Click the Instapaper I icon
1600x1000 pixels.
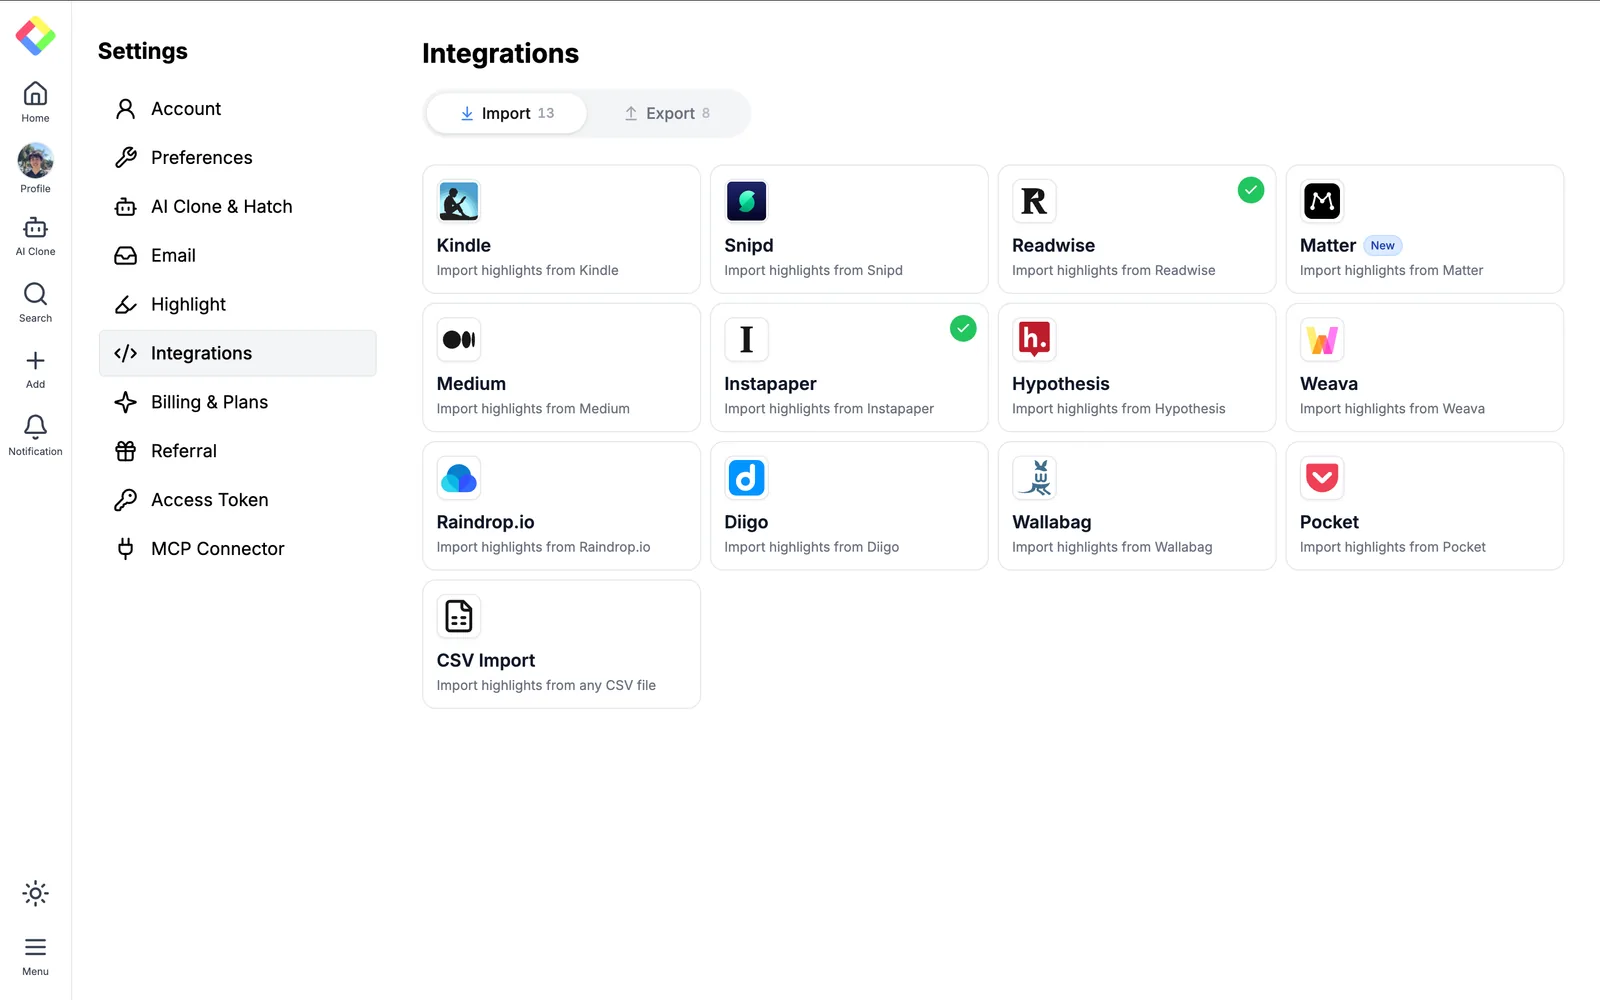(747, 340)
